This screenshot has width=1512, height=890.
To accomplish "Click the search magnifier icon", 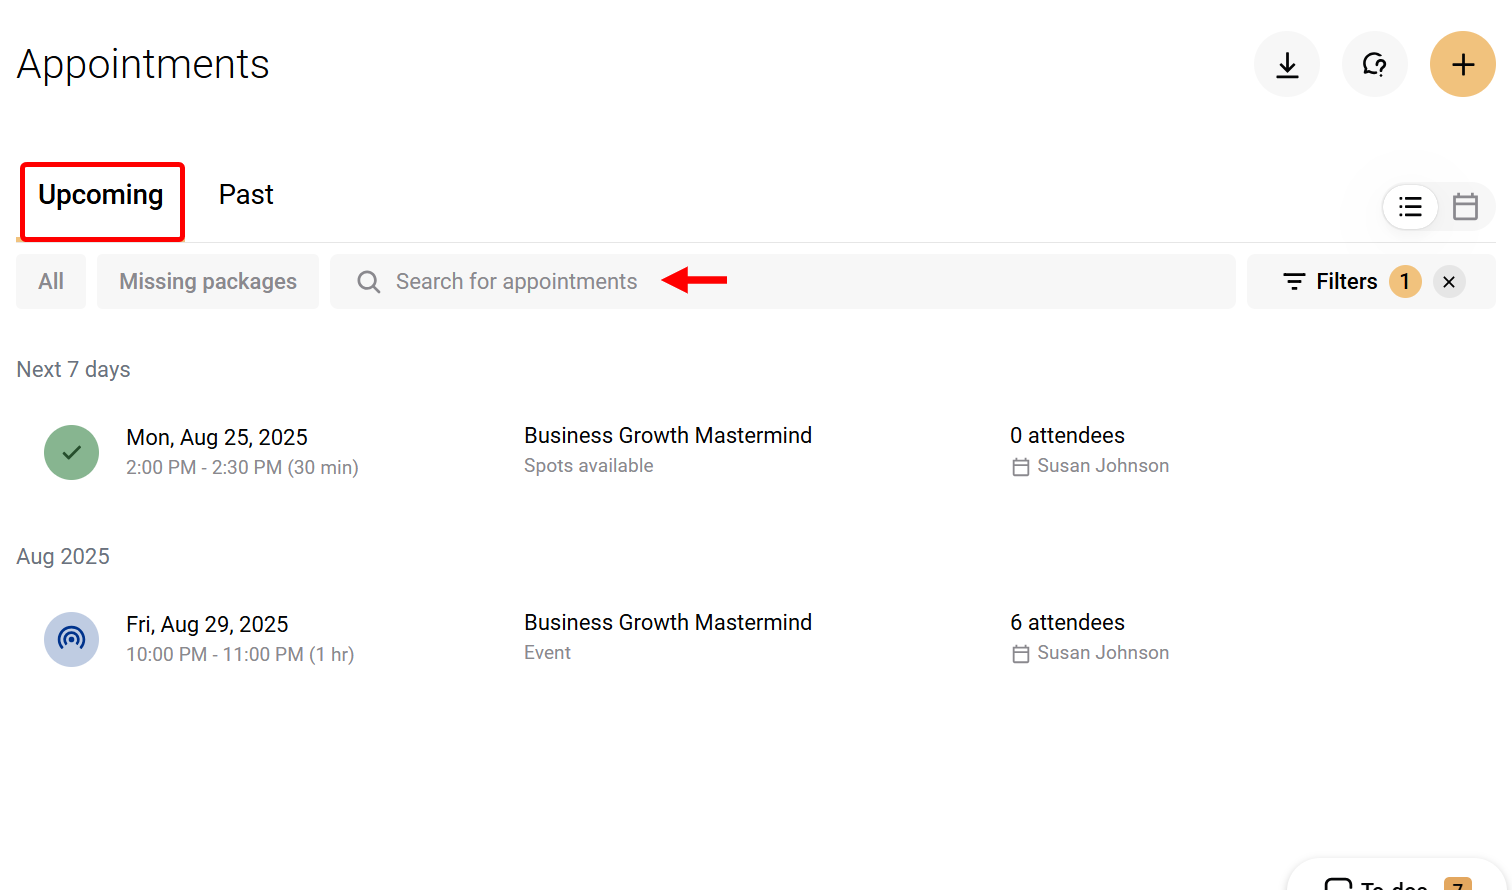I will click(368, 281).
